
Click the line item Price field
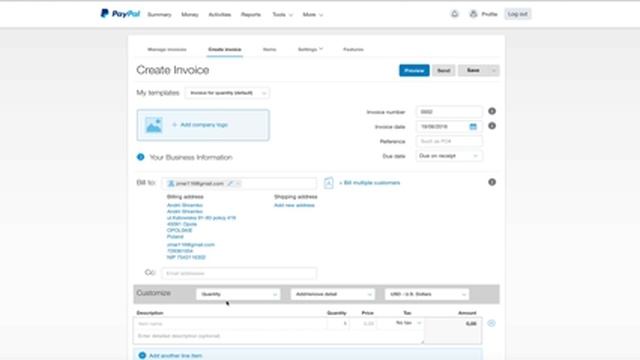(x=363, y=324)
